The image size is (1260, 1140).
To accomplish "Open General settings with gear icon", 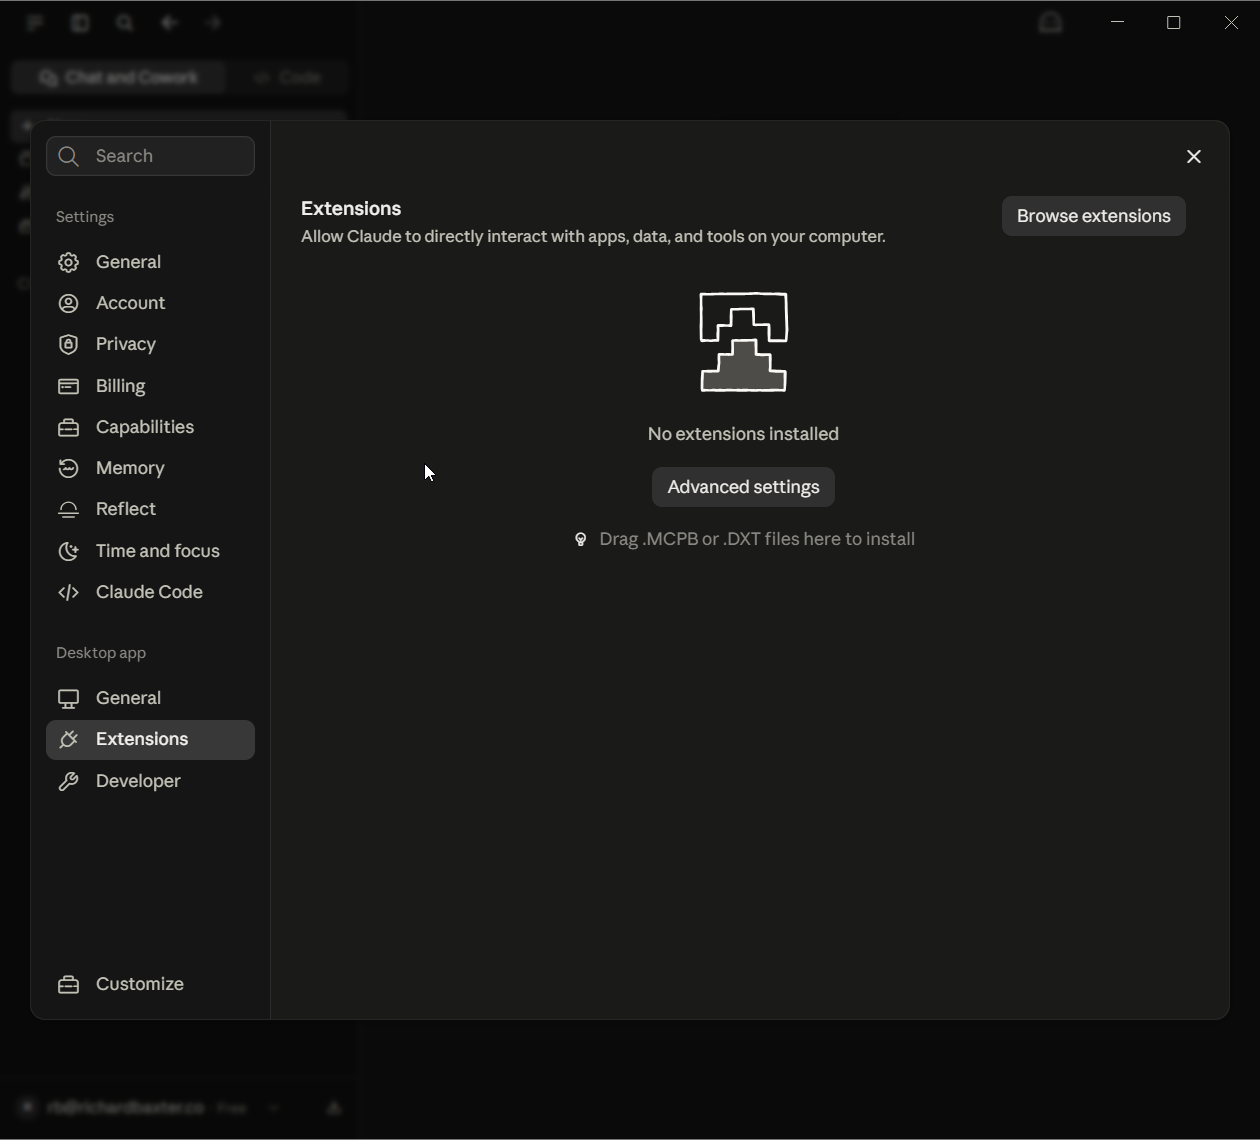I will coord(150,262).
